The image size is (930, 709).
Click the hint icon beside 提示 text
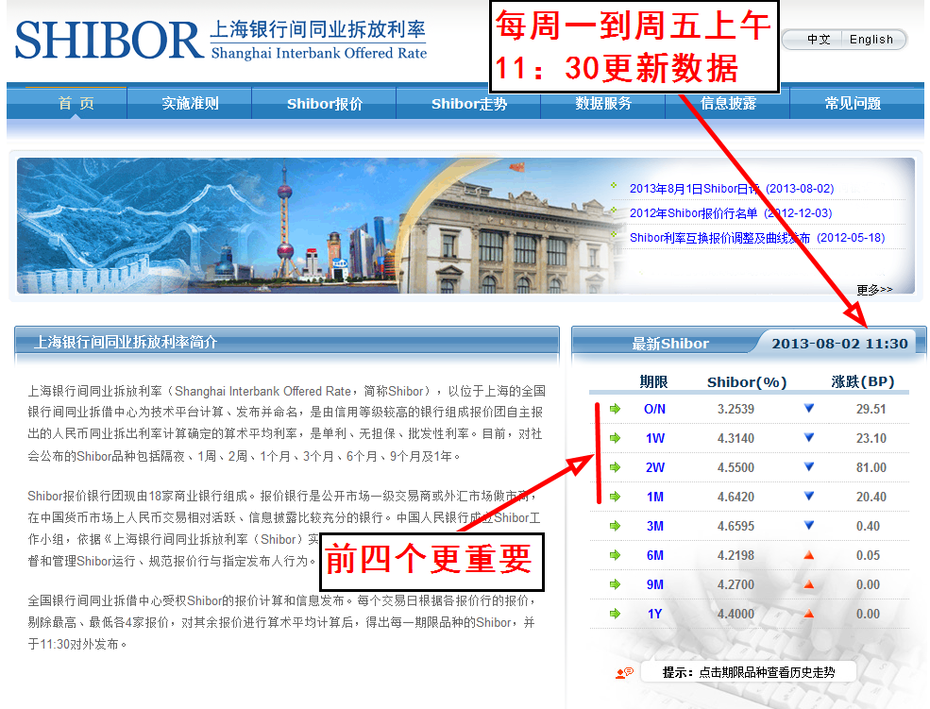(x=625, y=673)
